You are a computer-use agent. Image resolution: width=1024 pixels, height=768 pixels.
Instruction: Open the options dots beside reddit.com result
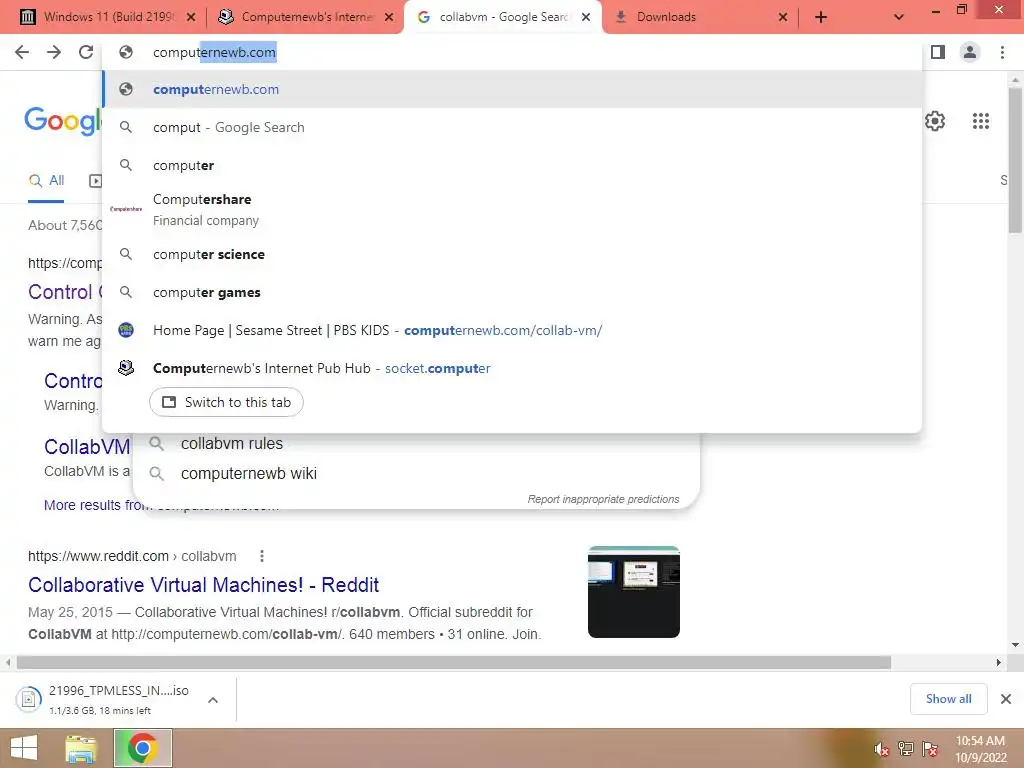(262, 556)
